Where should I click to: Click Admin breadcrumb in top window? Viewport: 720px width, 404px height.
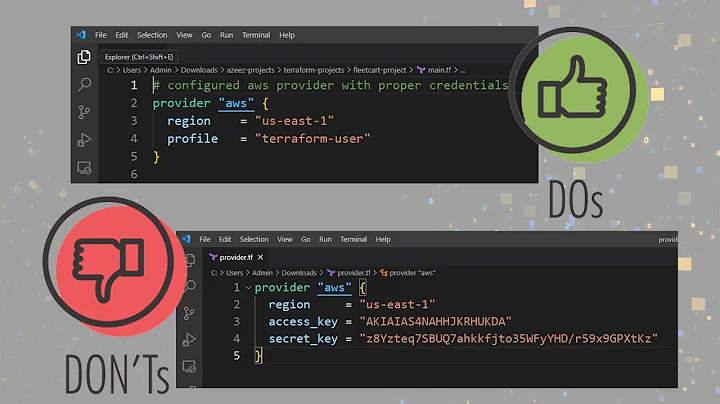pos(160,70)
